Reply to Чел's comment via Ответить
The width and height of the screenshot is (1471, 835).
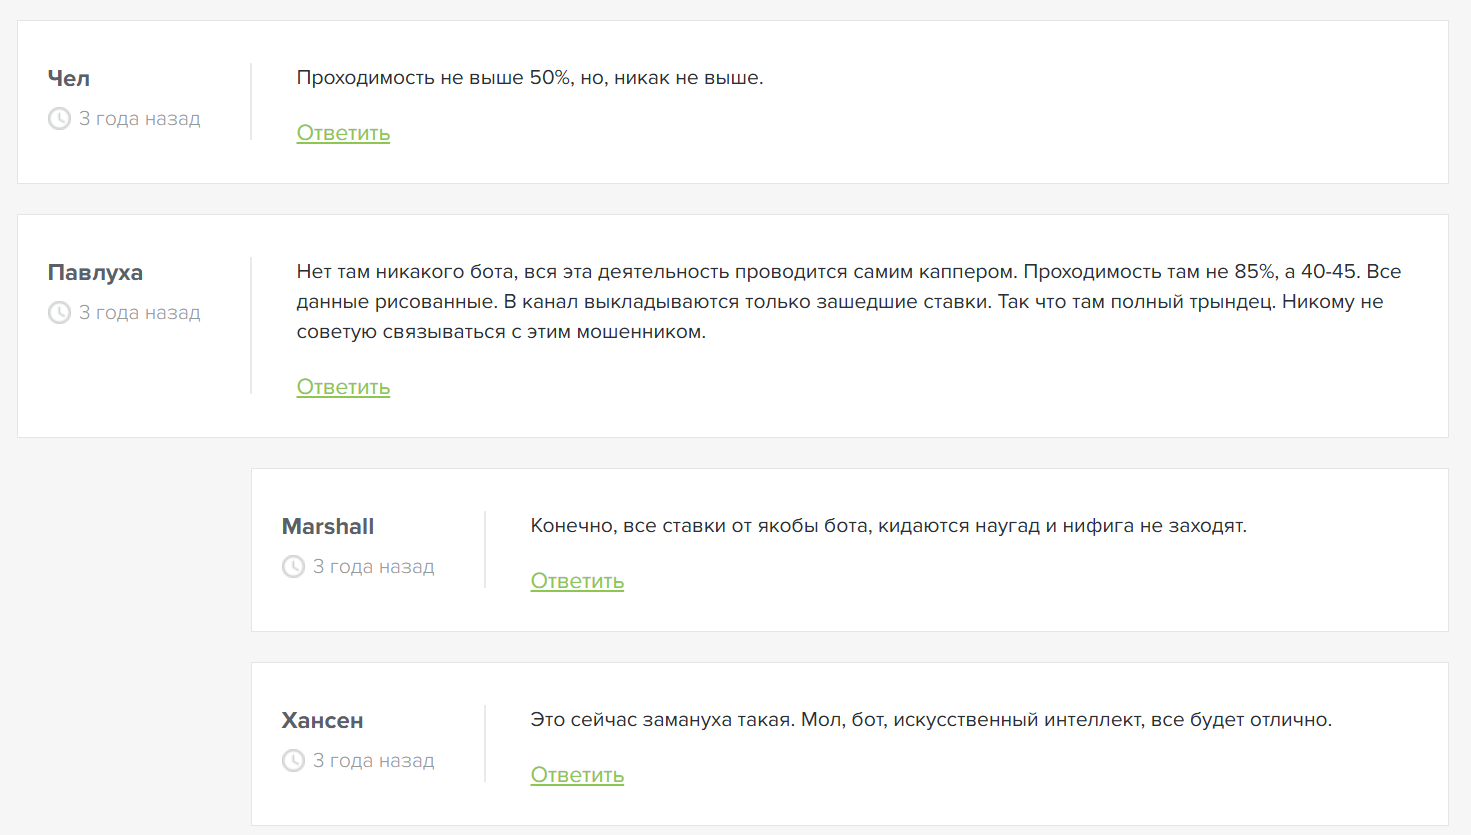click(x=343, y=133)
